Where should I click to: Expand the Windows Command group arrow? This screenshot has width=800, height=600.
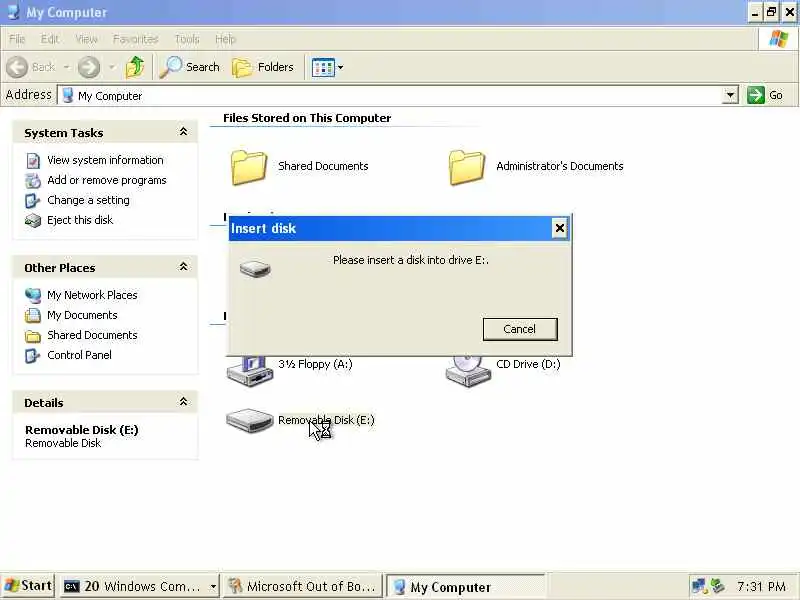(213, 587)
